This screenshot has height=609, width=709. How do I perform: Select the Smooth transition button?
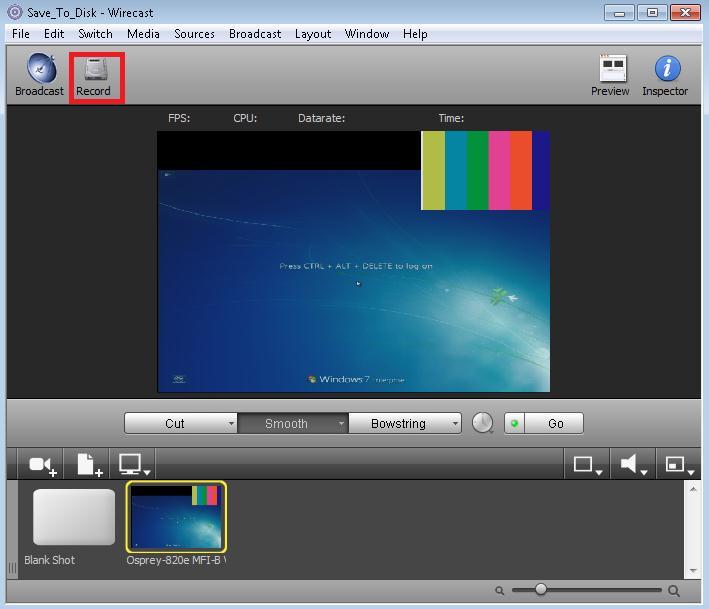[286, 424]
